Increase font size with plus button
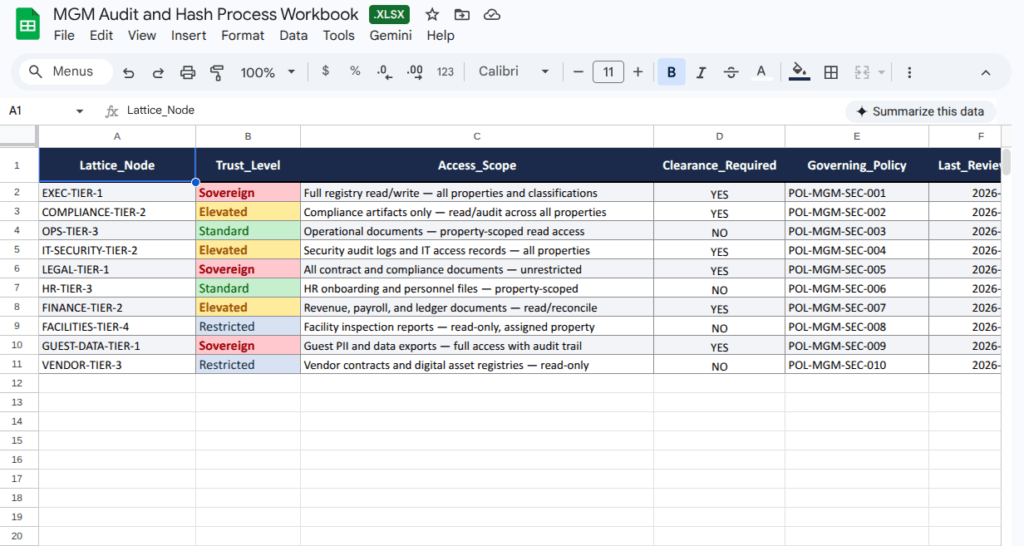Viewport: 1024px width, 546px height. tap(638, 72)
